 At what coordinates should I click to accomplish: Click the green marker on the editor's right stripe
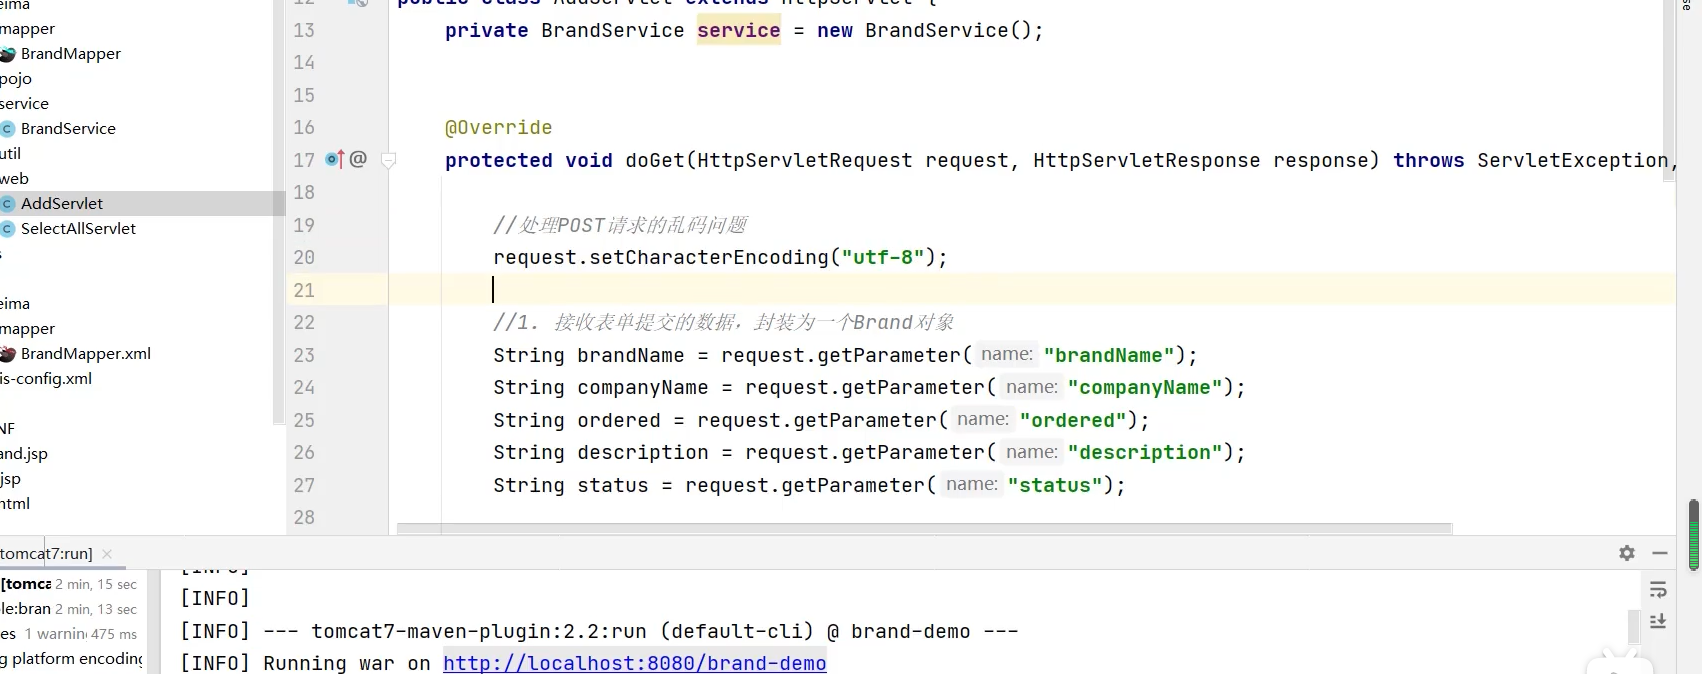point(1693,535)
